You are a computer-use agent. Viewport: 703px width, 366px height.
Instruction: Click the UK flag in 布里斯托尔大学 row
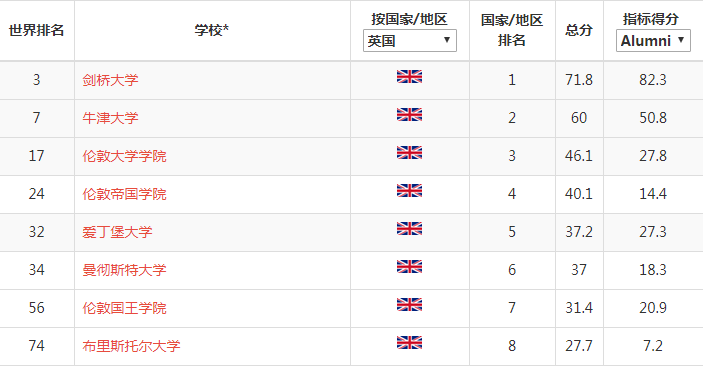point(409,343)
